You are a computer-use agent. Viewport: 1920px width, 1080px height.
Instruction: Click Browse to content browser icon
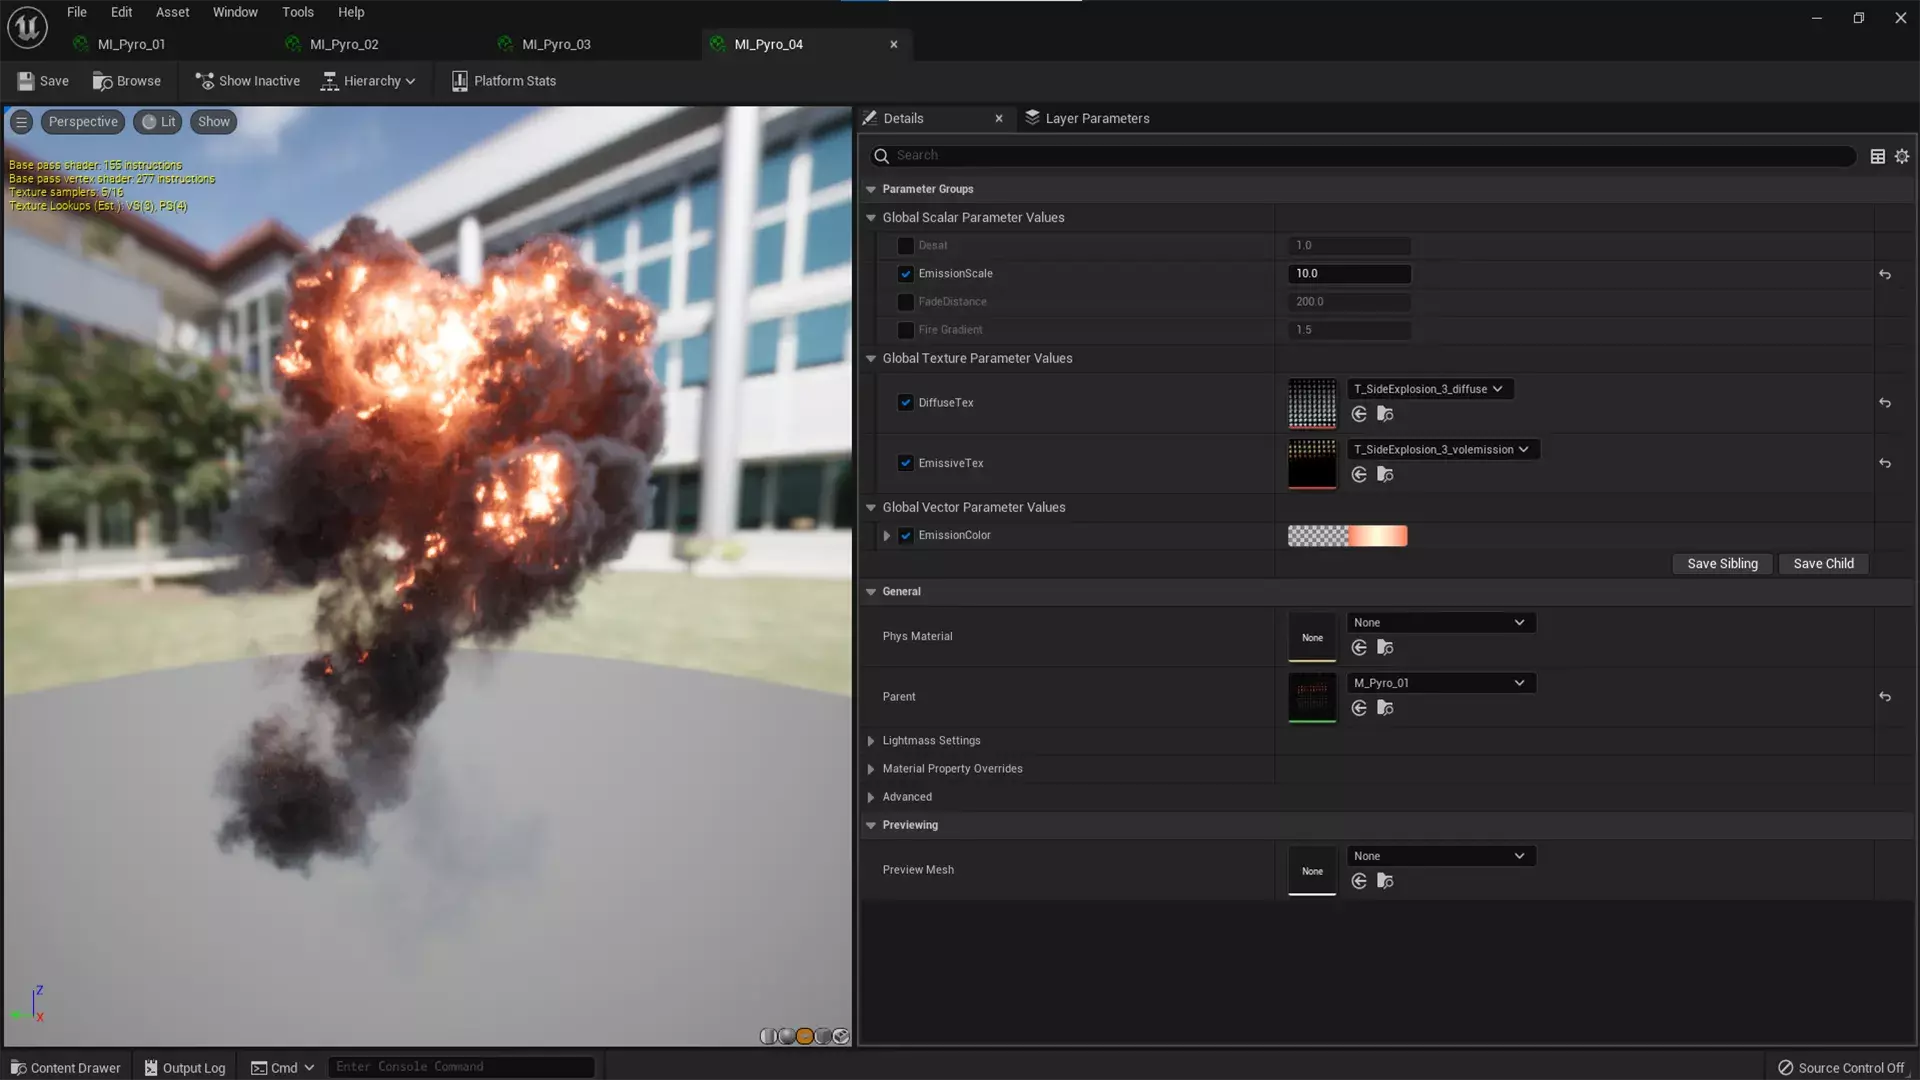coord(126,81)
